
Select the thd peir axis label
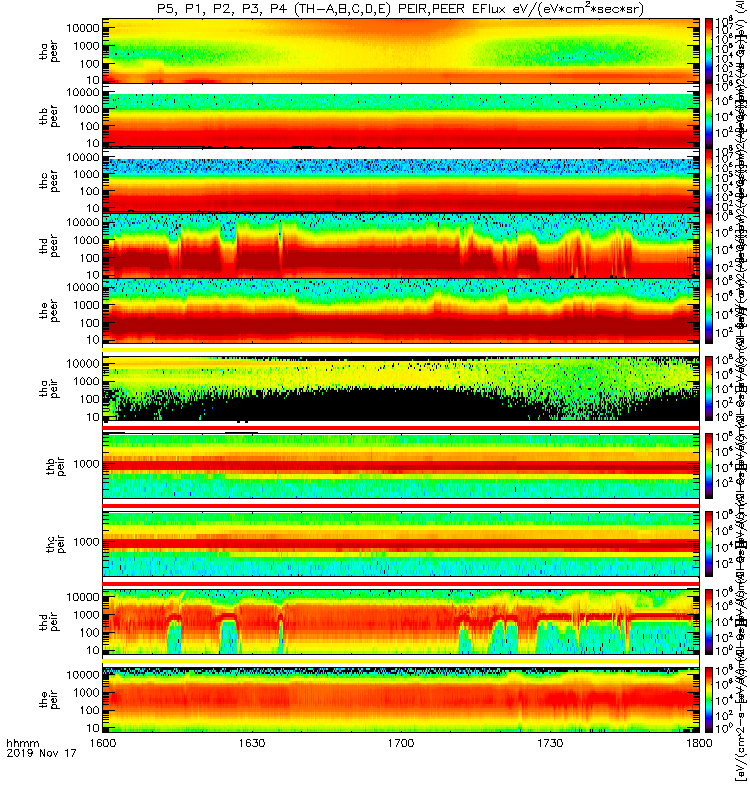tap(49, 622)
